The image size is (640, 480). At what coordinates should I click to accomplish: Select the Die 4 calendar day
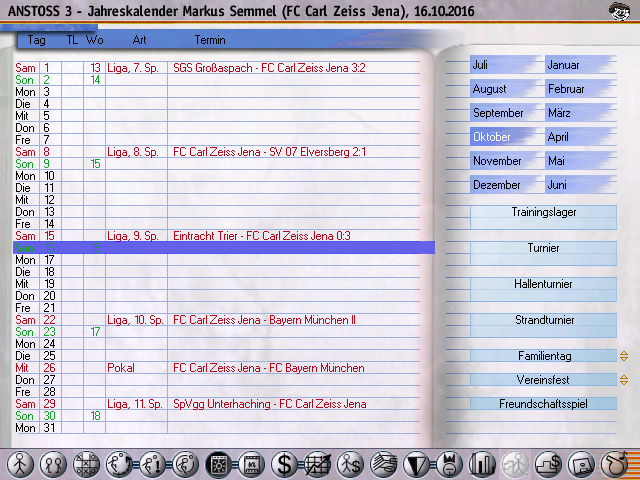click(x=35, y=104)
